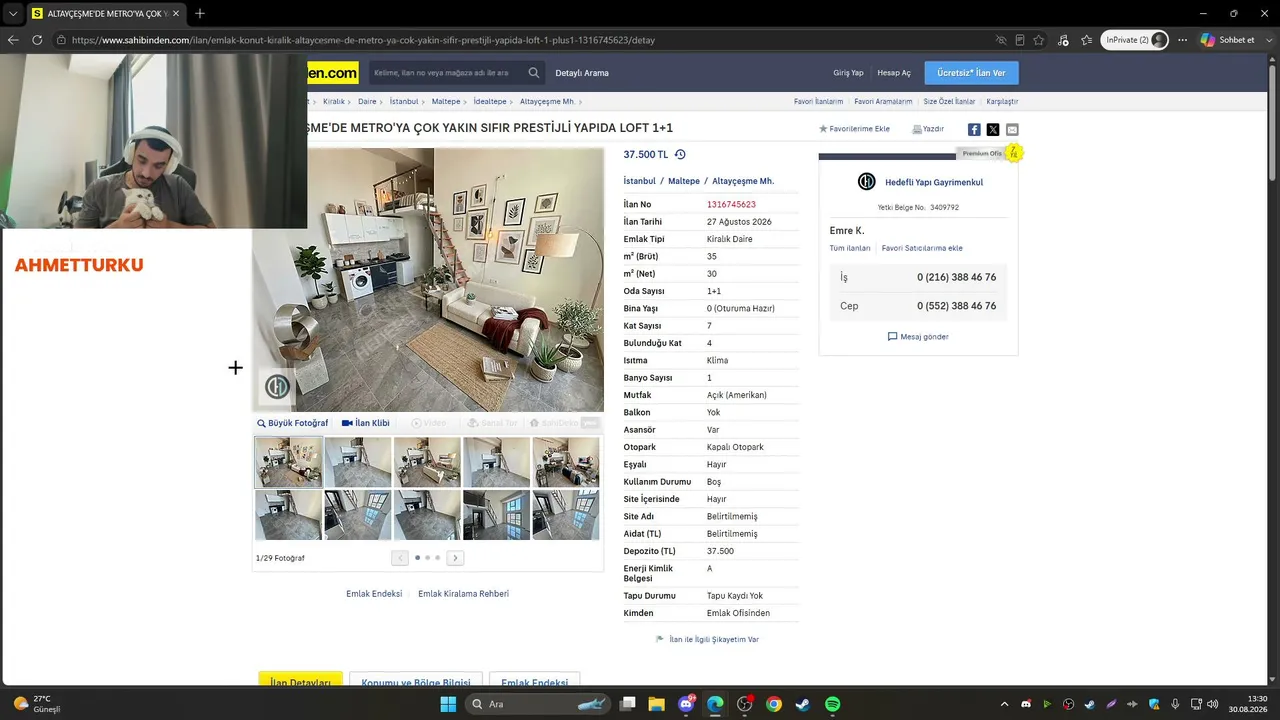Show hidden system tray icons
Viewport: 1280px width, 720px height.
tap(1004, 704)
